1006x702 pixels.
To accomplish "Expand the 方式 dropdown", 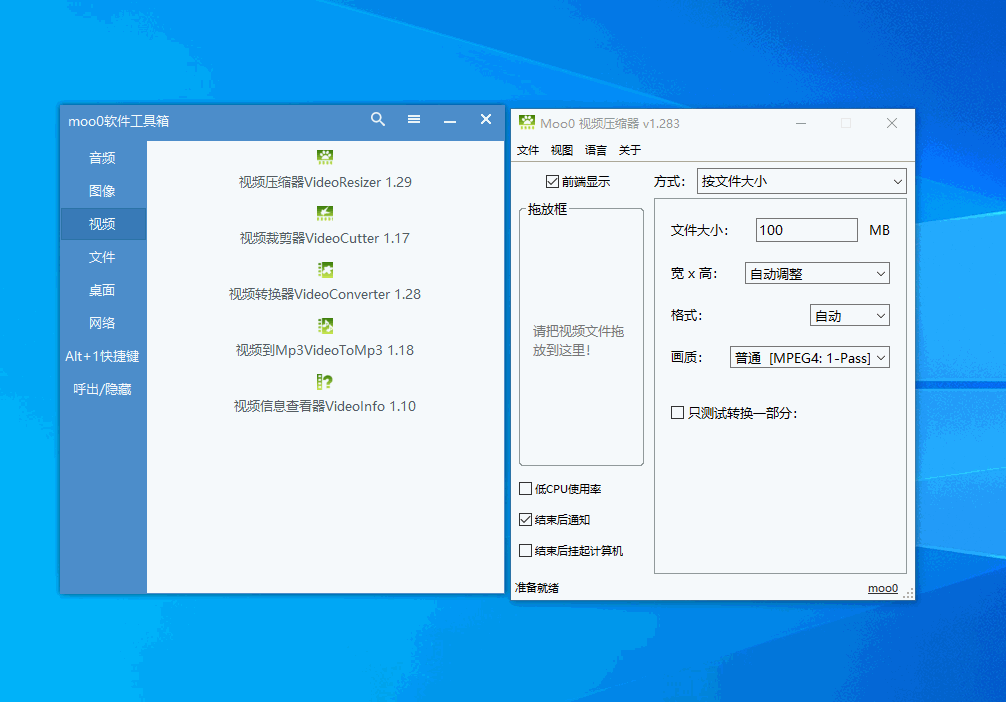I will [800, 181].
